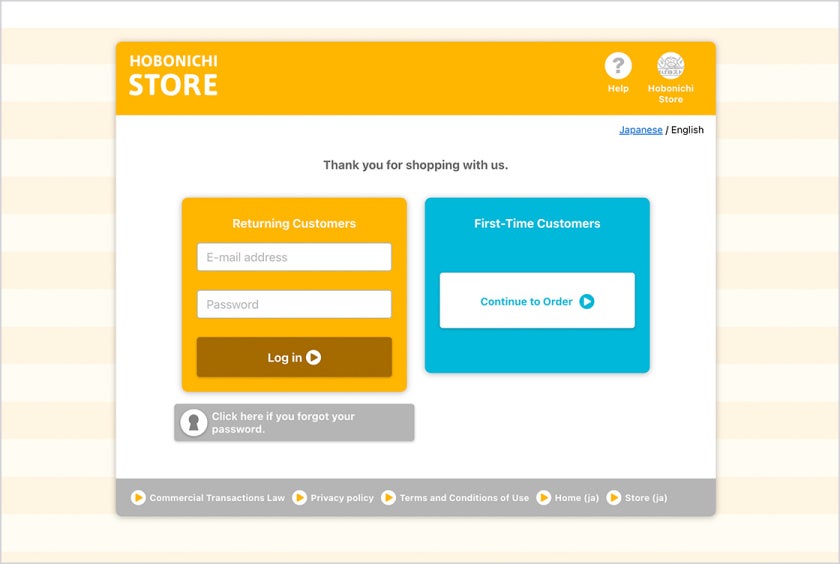This screenshot has width=840, height=564.
Task: Open the forgot your password link
Action: click(283, 423)
